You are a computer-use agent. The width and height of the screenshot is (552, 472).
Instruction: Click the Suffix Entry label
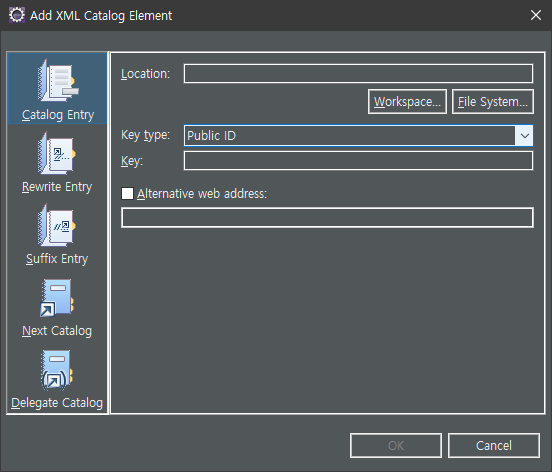pos(57,259)
